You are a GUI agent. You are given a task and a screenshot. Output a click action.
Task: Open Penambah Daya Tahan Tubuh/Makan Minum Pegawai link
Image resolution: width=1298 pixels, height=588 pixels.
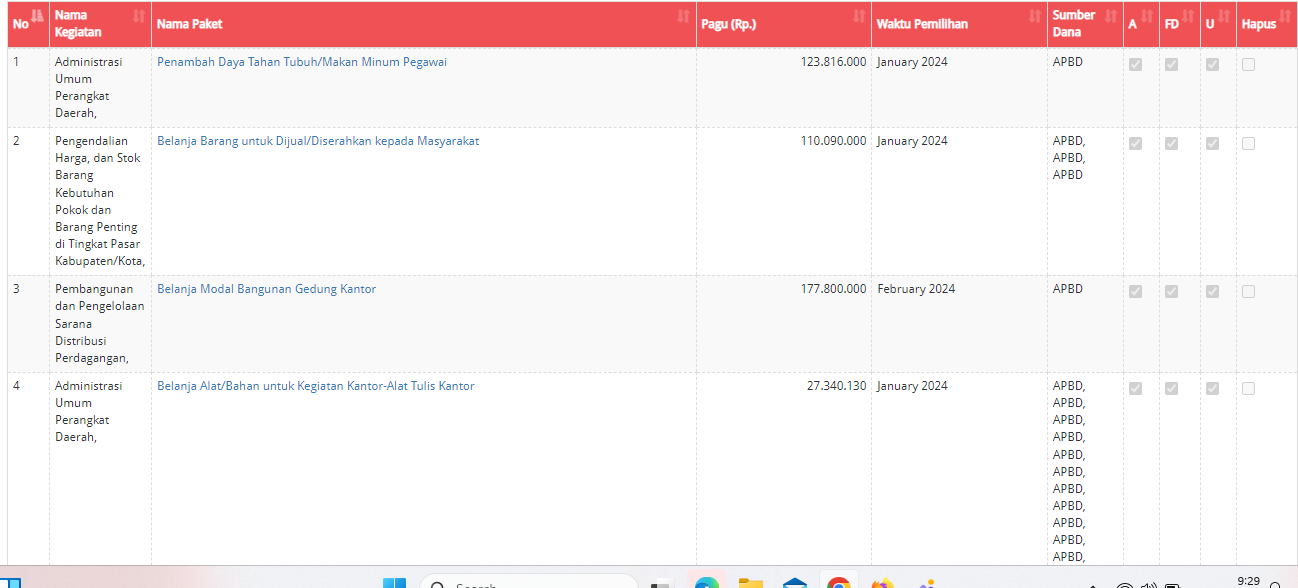tap(302, 62)
